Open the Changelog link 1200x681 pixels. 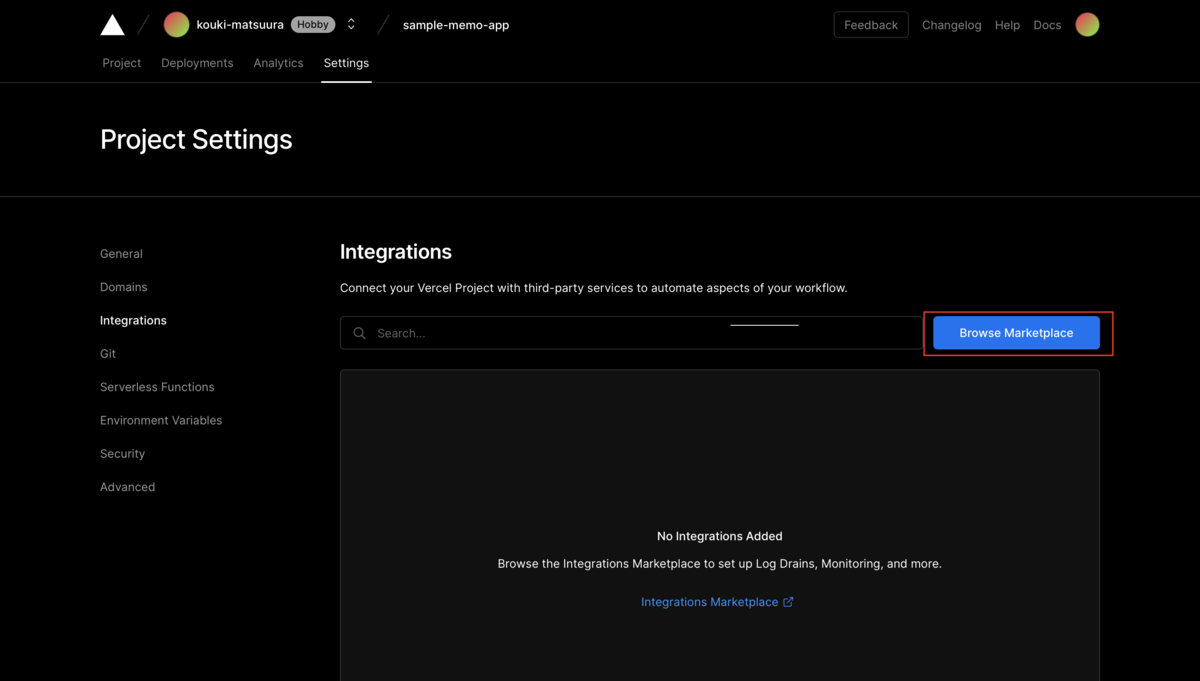click(951, 25)
